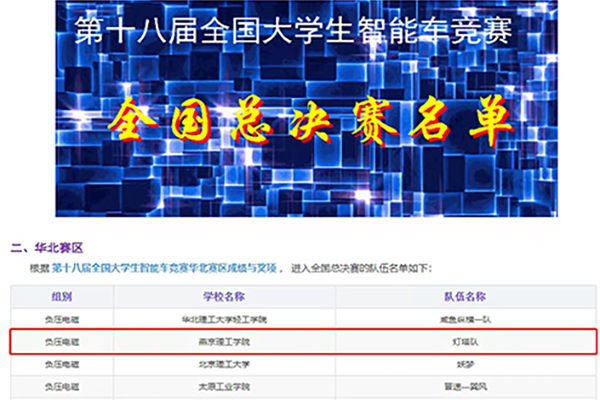Click 负压电磁 group in 北京理工大学 row
The height and width of the screenshot is (400, 600).
coord(62,364)
